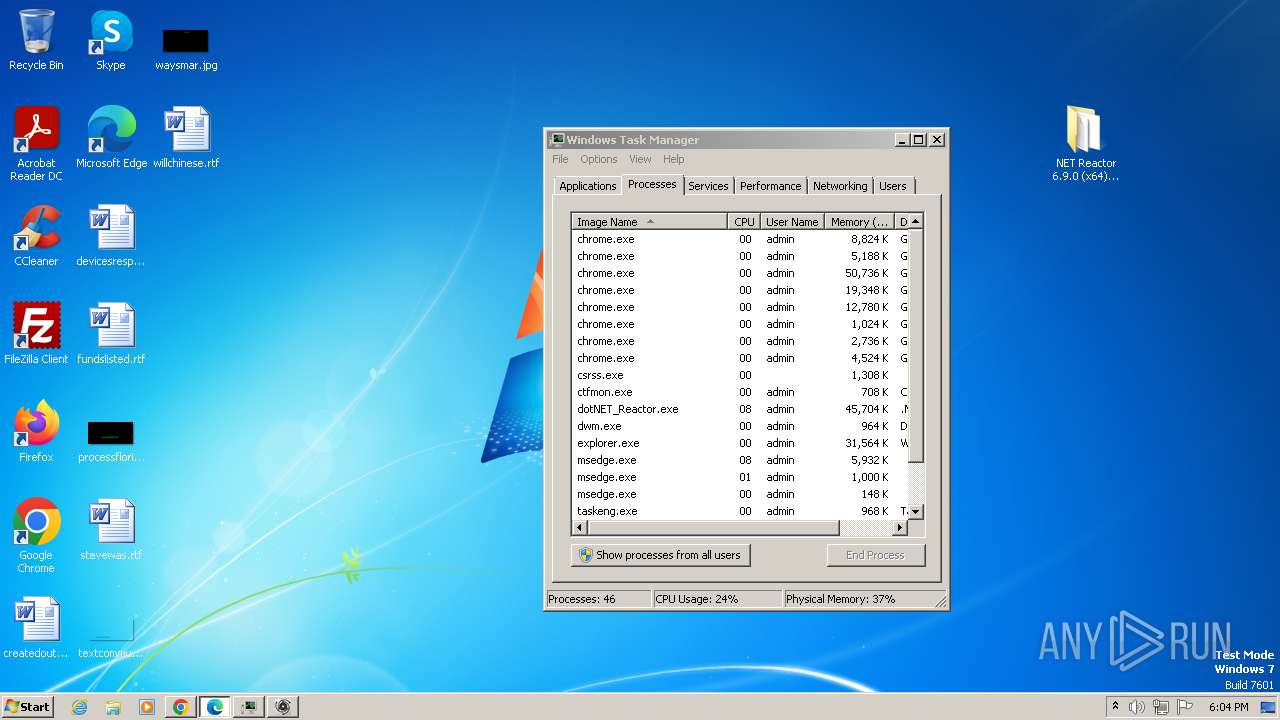
Task: Open CCleaner desktop shortcut
Action: tap(36, 236)
